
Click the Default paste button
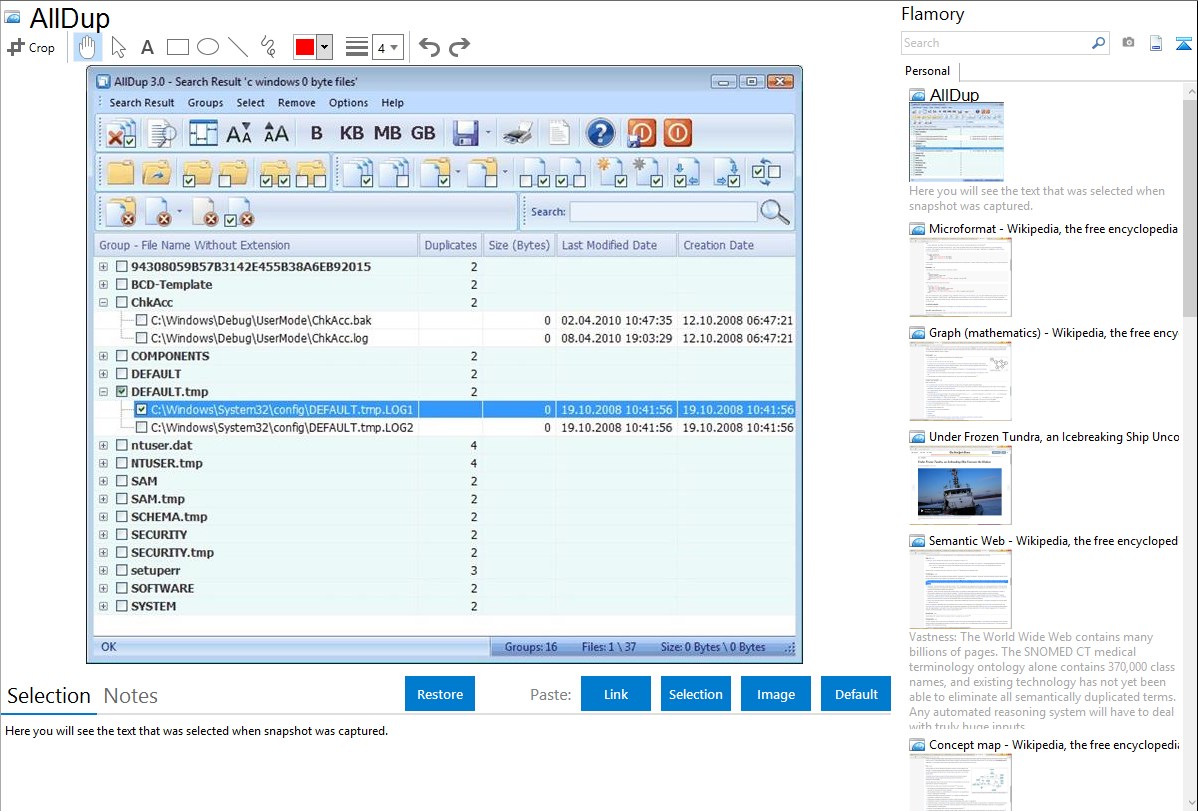tap(856, 694)
